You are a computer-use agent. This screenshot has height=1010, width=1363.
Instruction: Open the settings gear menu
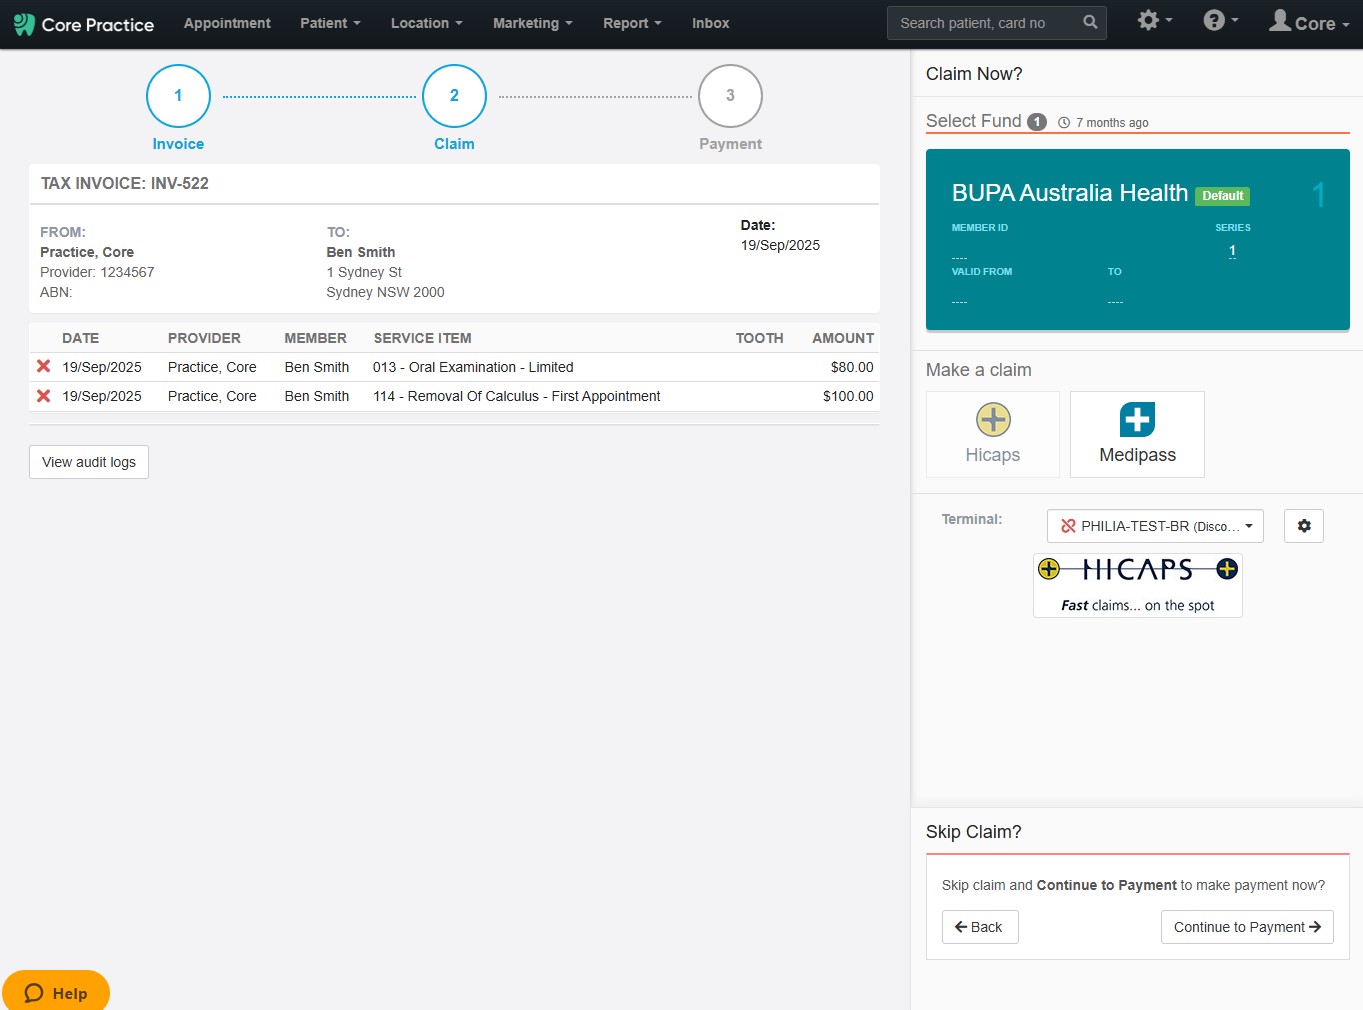pos(1155,20)
